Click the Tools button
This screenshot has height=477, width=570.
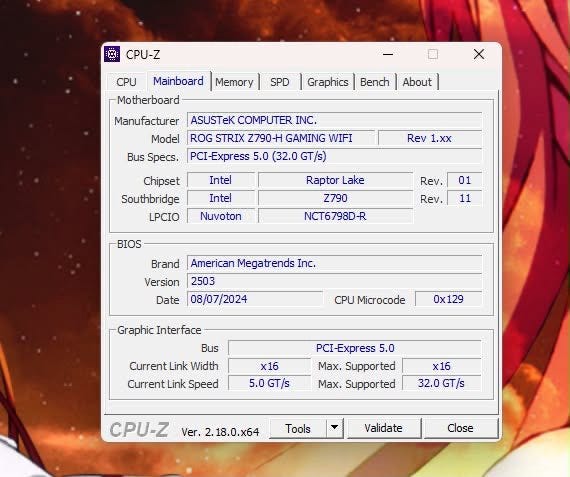pyautogui.click(x=298, y=428)
